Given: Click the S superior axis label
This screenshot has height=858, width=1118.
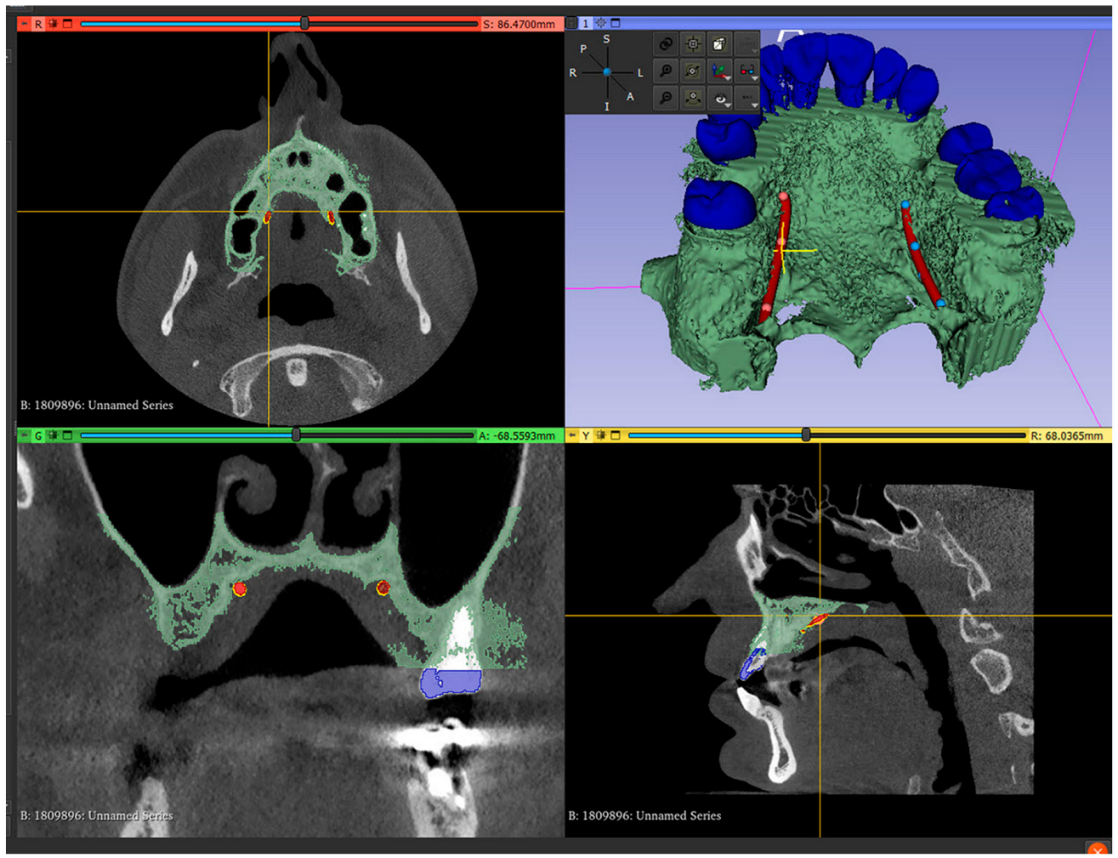Looking at the screenshot, I should (607, 39).
